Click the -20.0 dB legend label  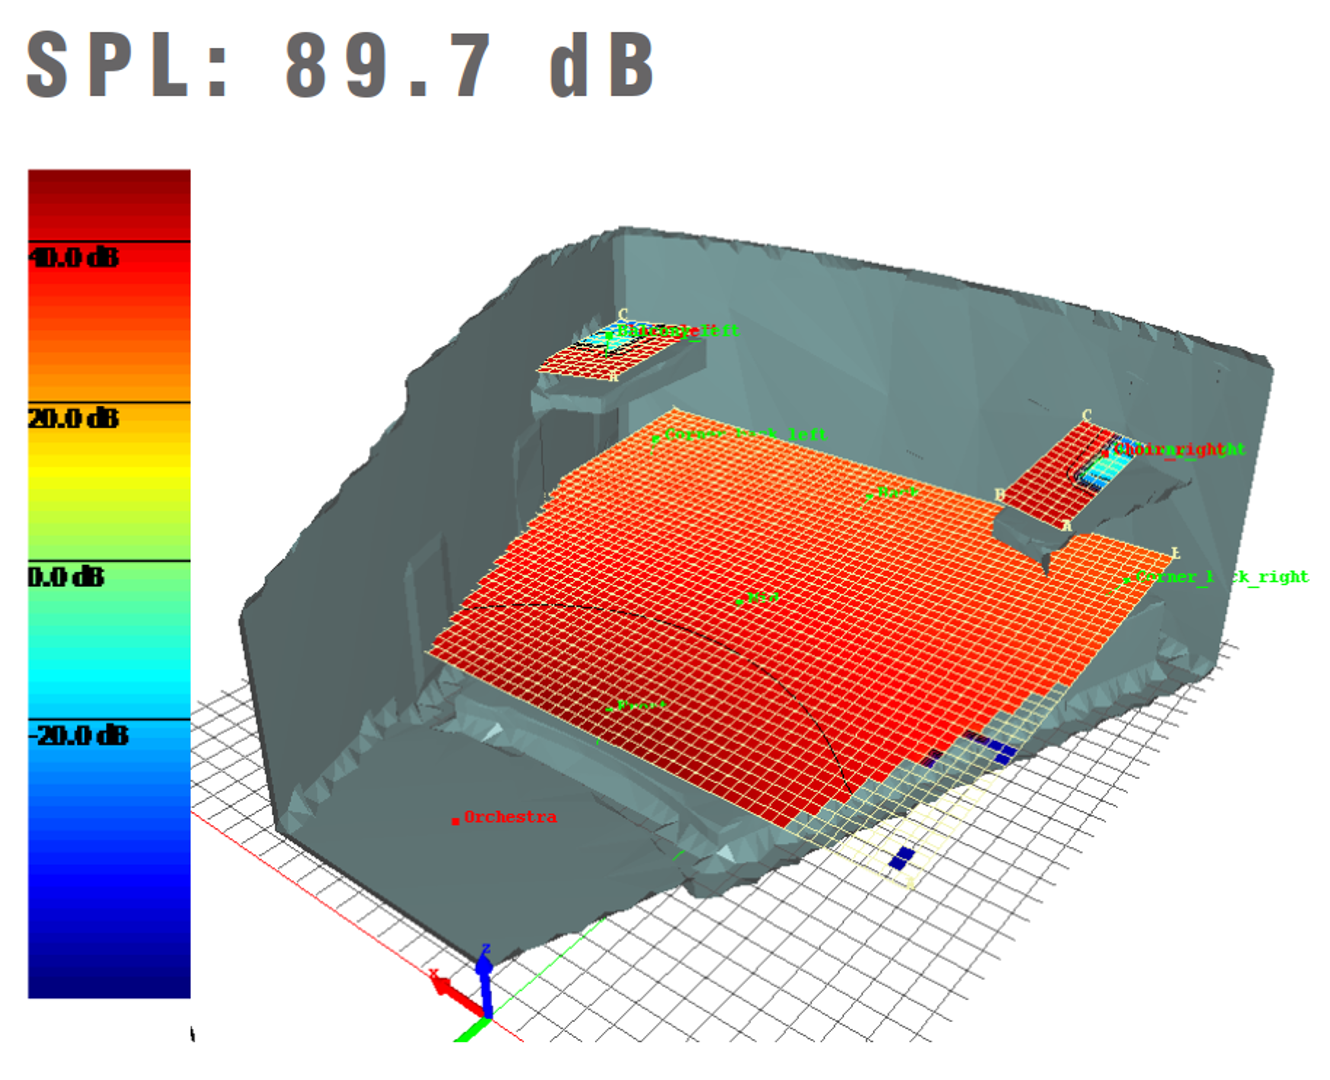point(79,736)
